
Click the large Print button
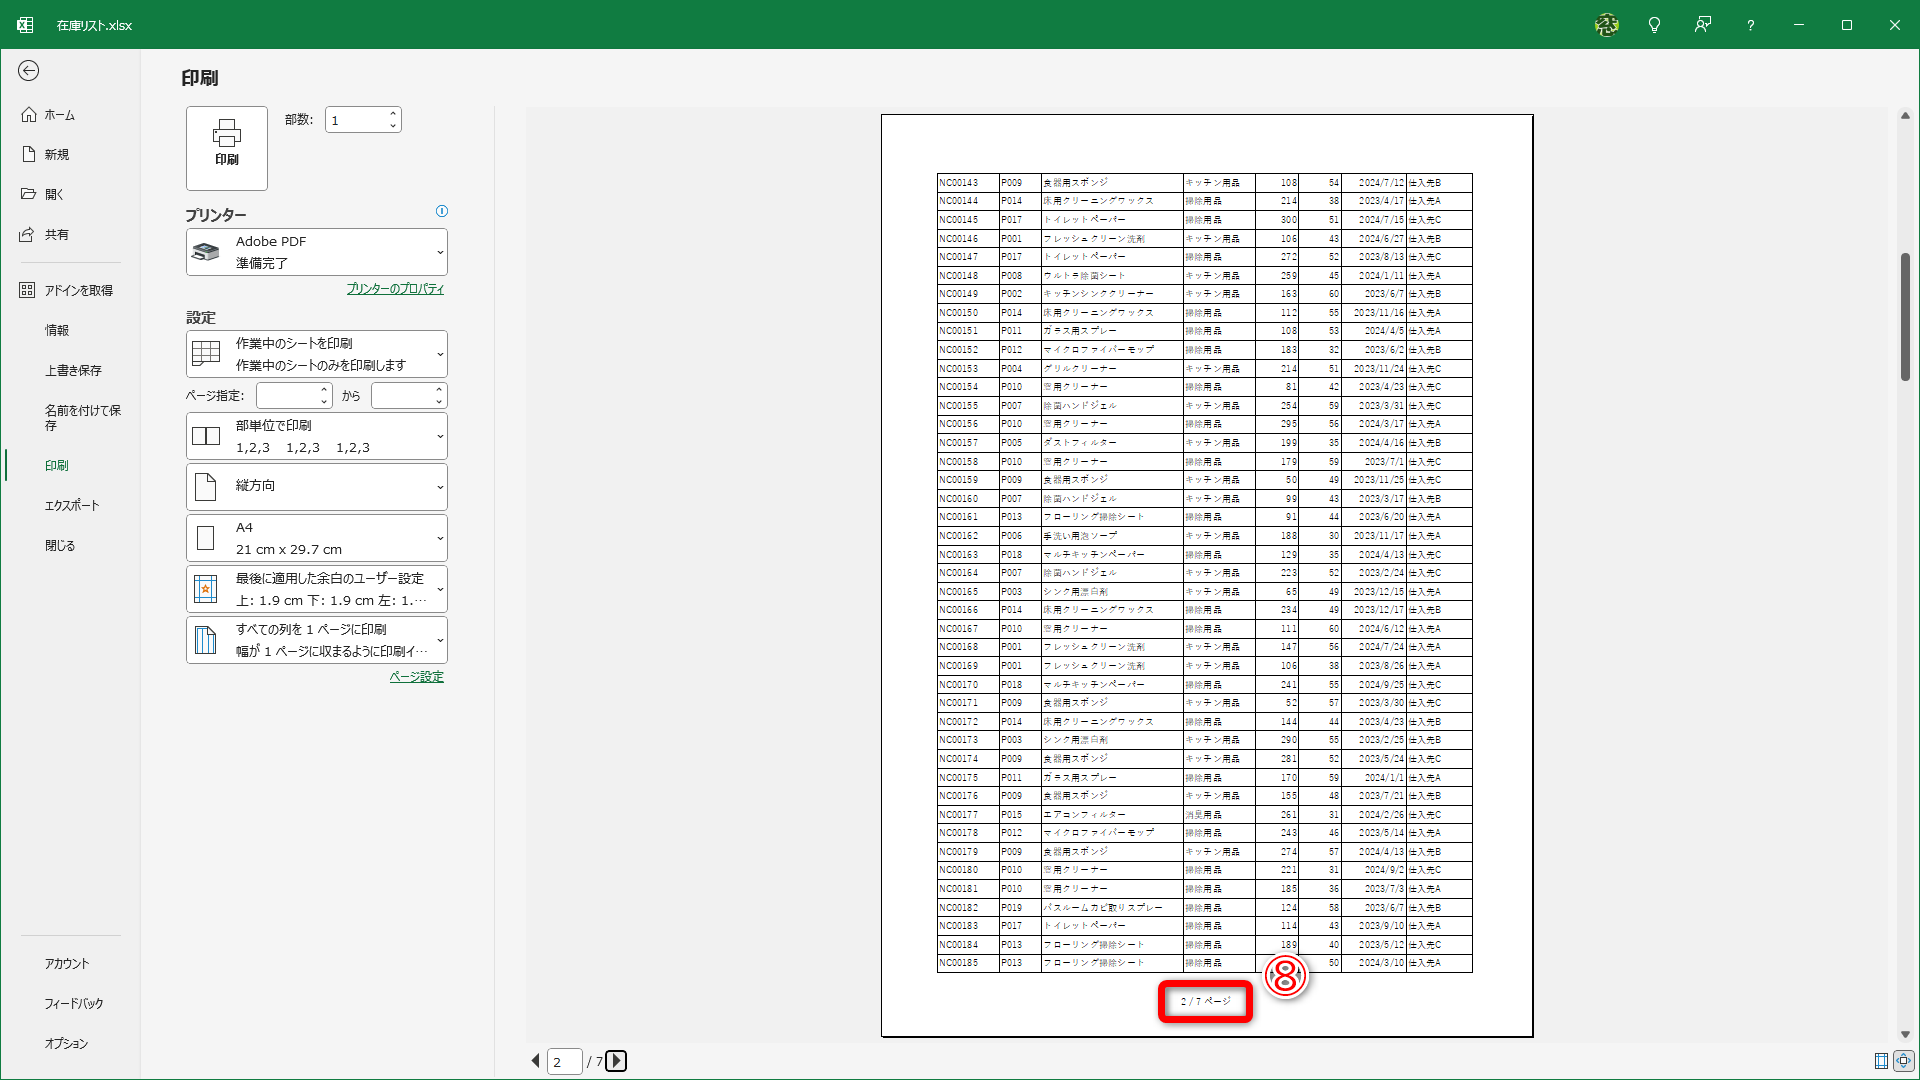point(227,148)
